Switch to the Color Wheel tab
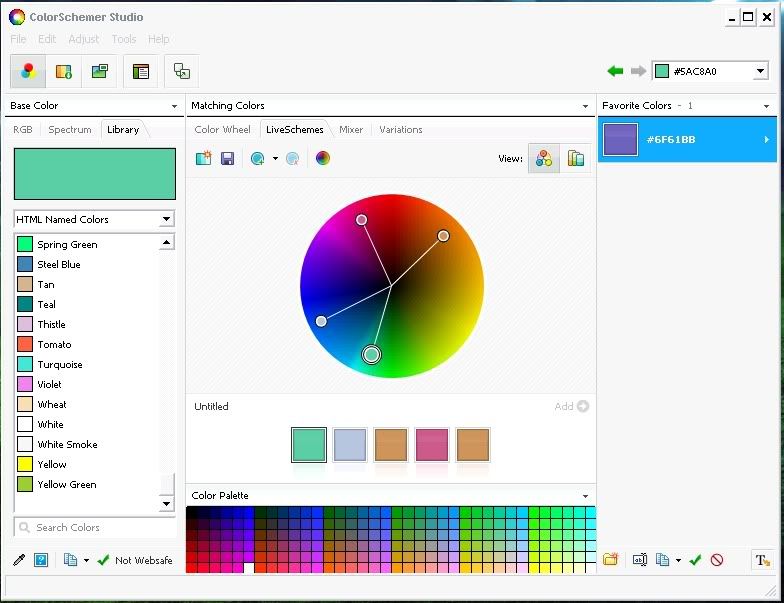The image size is (784, 603). [x=222, y=130]
